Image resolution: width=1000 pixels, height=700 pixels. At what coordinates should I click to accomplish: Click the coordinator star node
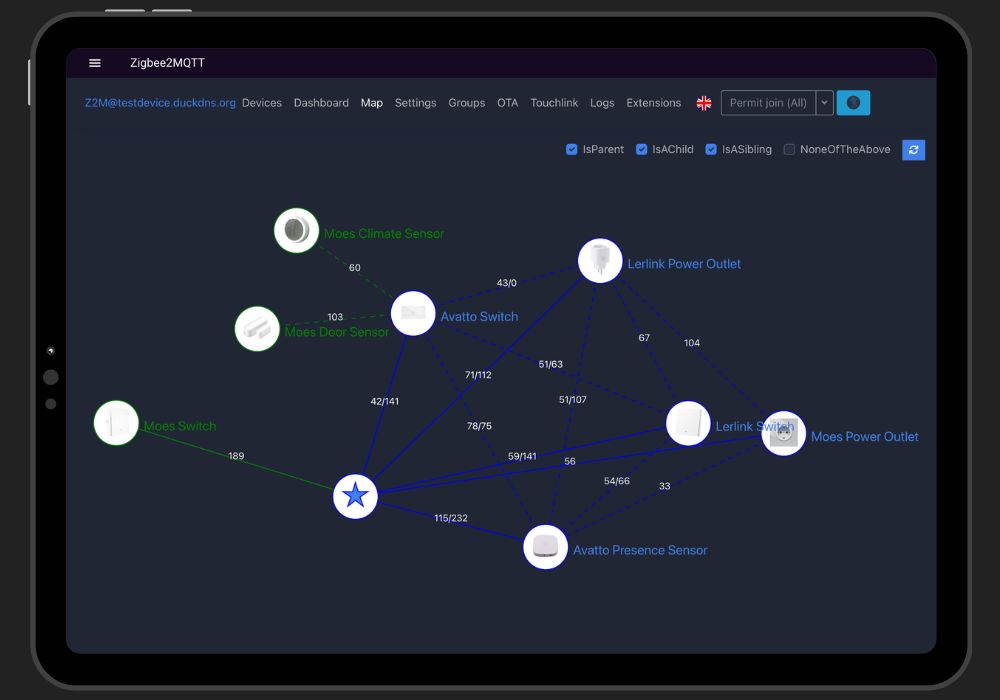tap(355, 496)
